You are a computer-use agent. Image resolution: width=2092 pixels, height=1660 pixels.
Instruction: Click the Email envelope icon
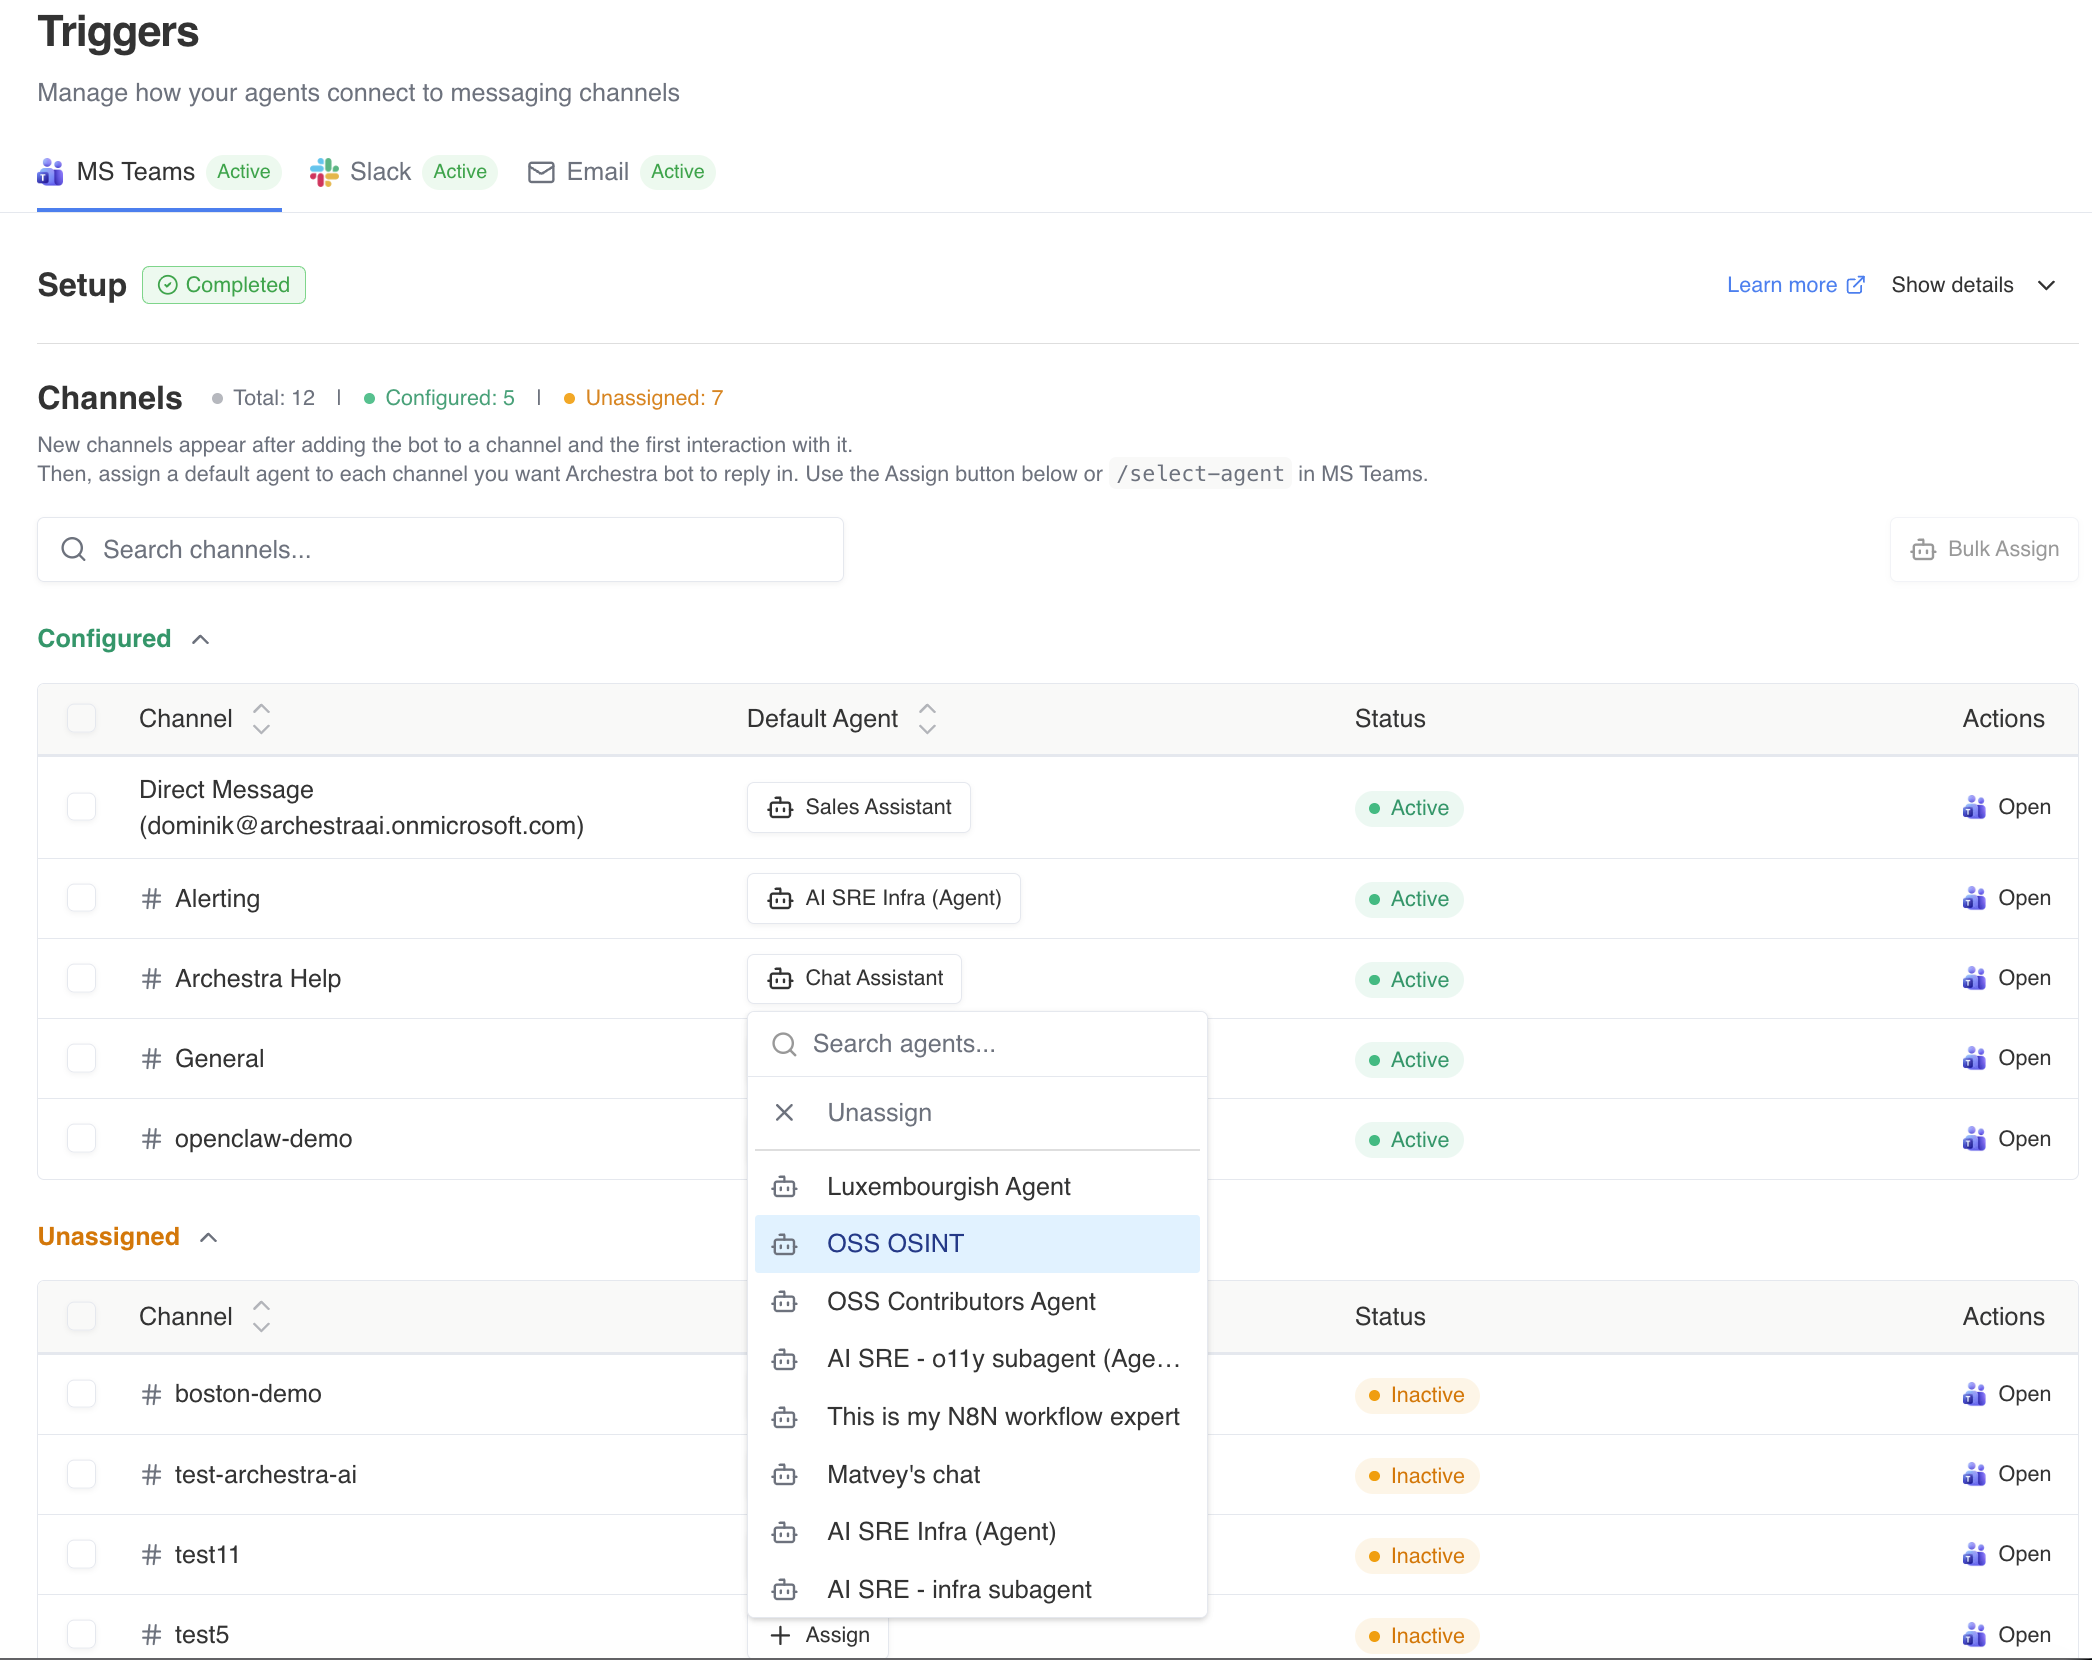(541, 172)
